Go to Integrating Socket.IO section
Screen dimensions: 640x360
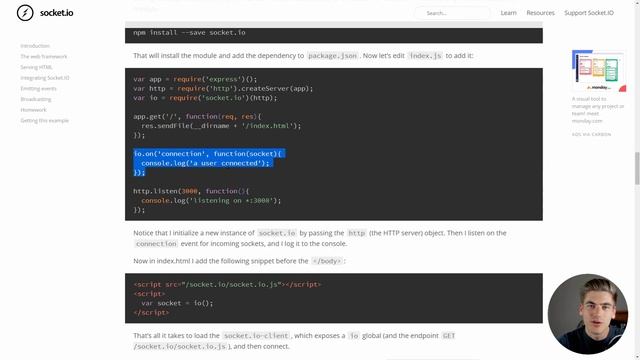point(45,78)
